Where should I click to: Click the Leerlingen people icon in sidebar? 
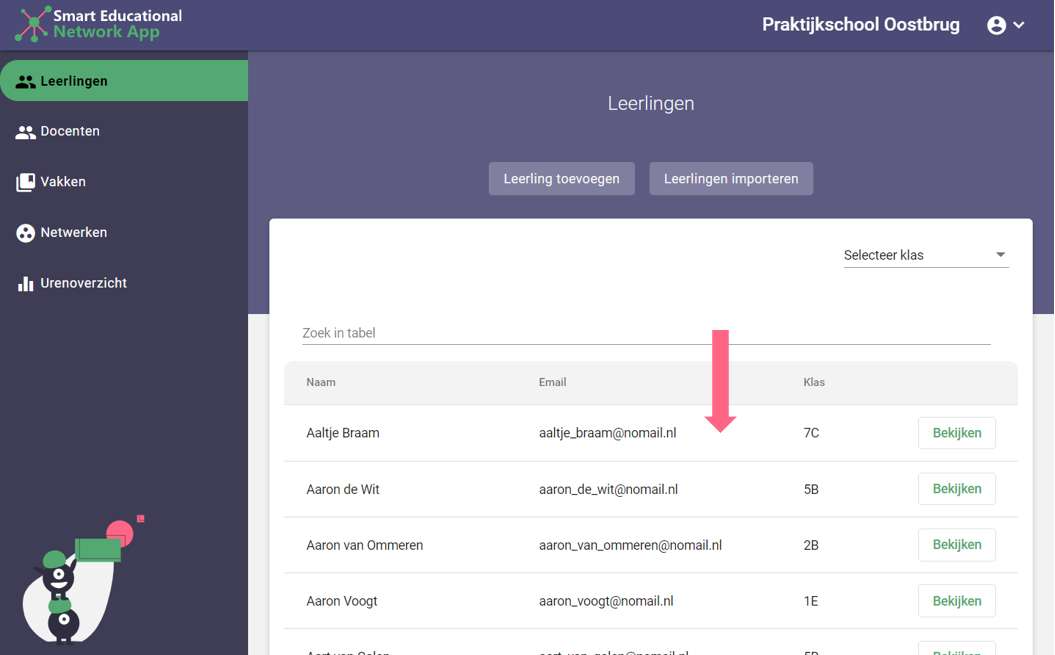coord(25,81)
